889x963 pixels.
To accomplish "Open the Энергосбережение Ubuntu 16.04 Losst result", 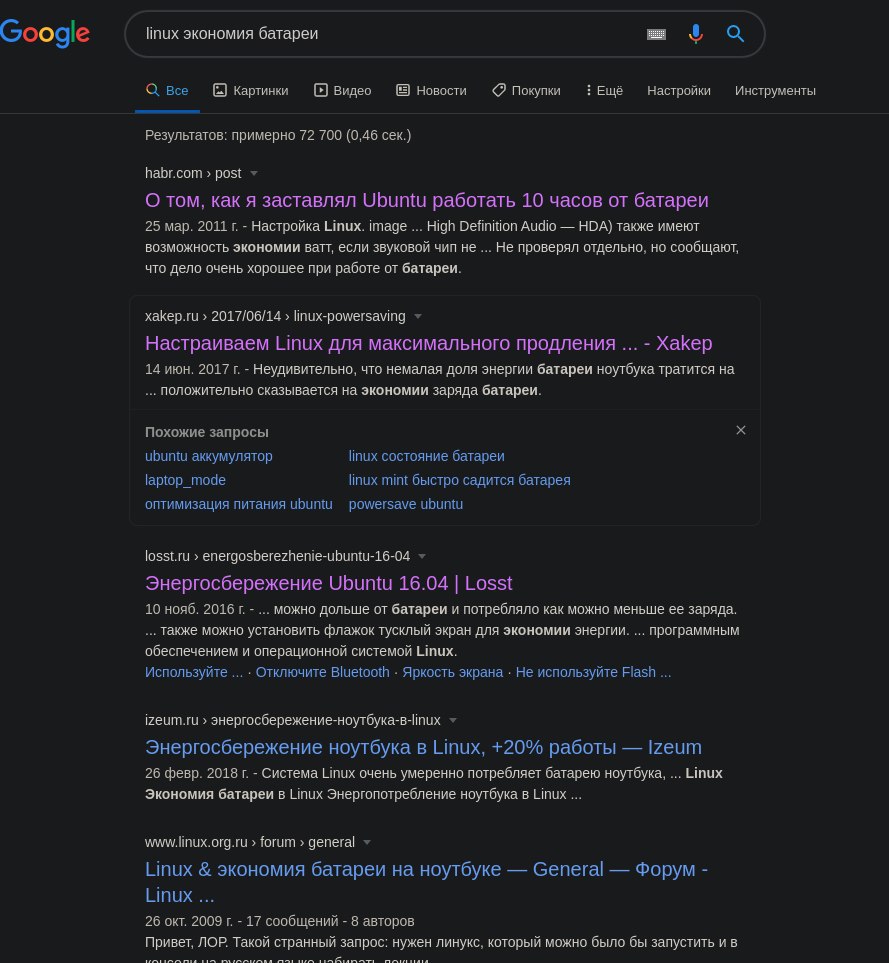I will (x=328, y=583).
